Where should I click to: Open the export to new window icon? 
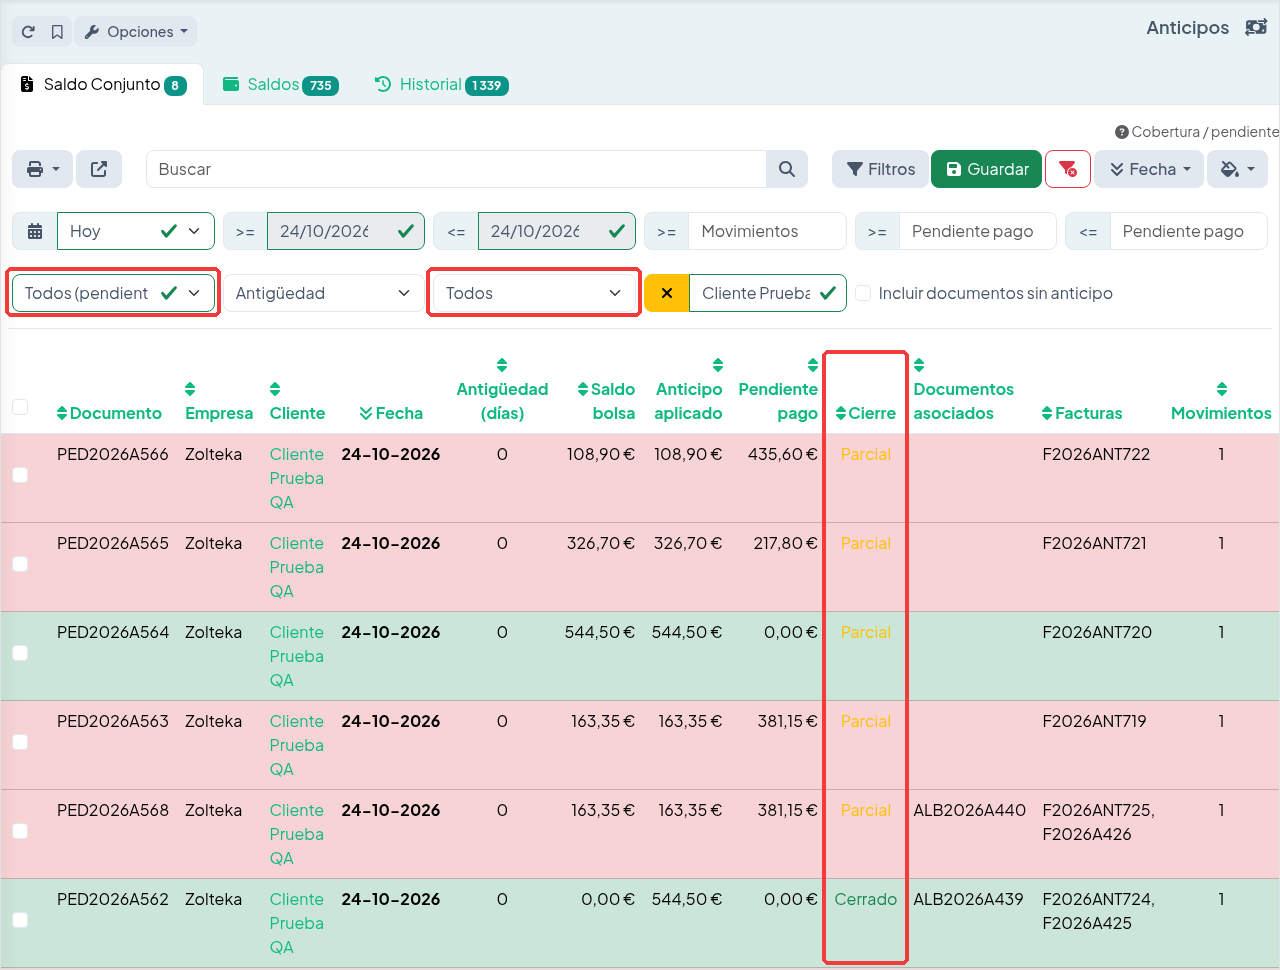(99, 169)
